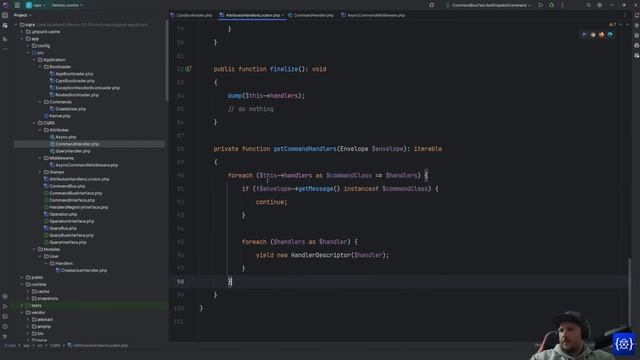Expand the Stamps folder
640x360 pixels.
point(40,172)
